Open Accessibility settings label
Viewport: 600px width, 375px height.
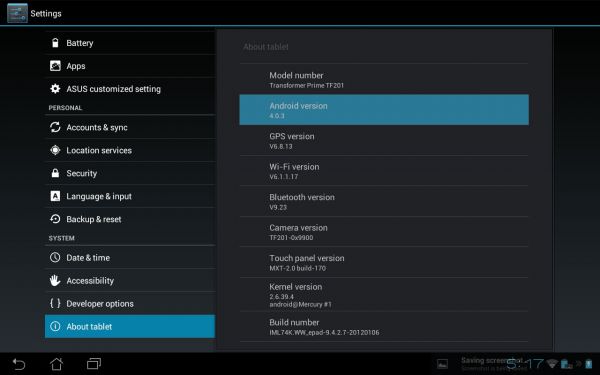90,281
